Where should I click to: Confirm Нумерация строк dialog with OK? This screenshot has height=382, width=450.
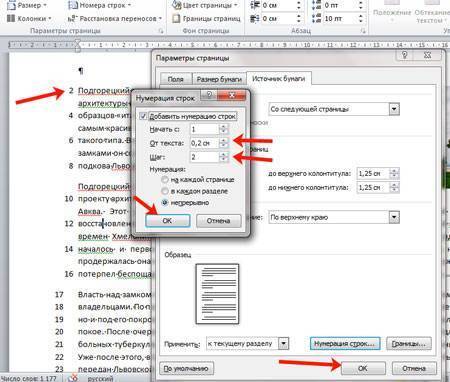click(x=168, y=221)
